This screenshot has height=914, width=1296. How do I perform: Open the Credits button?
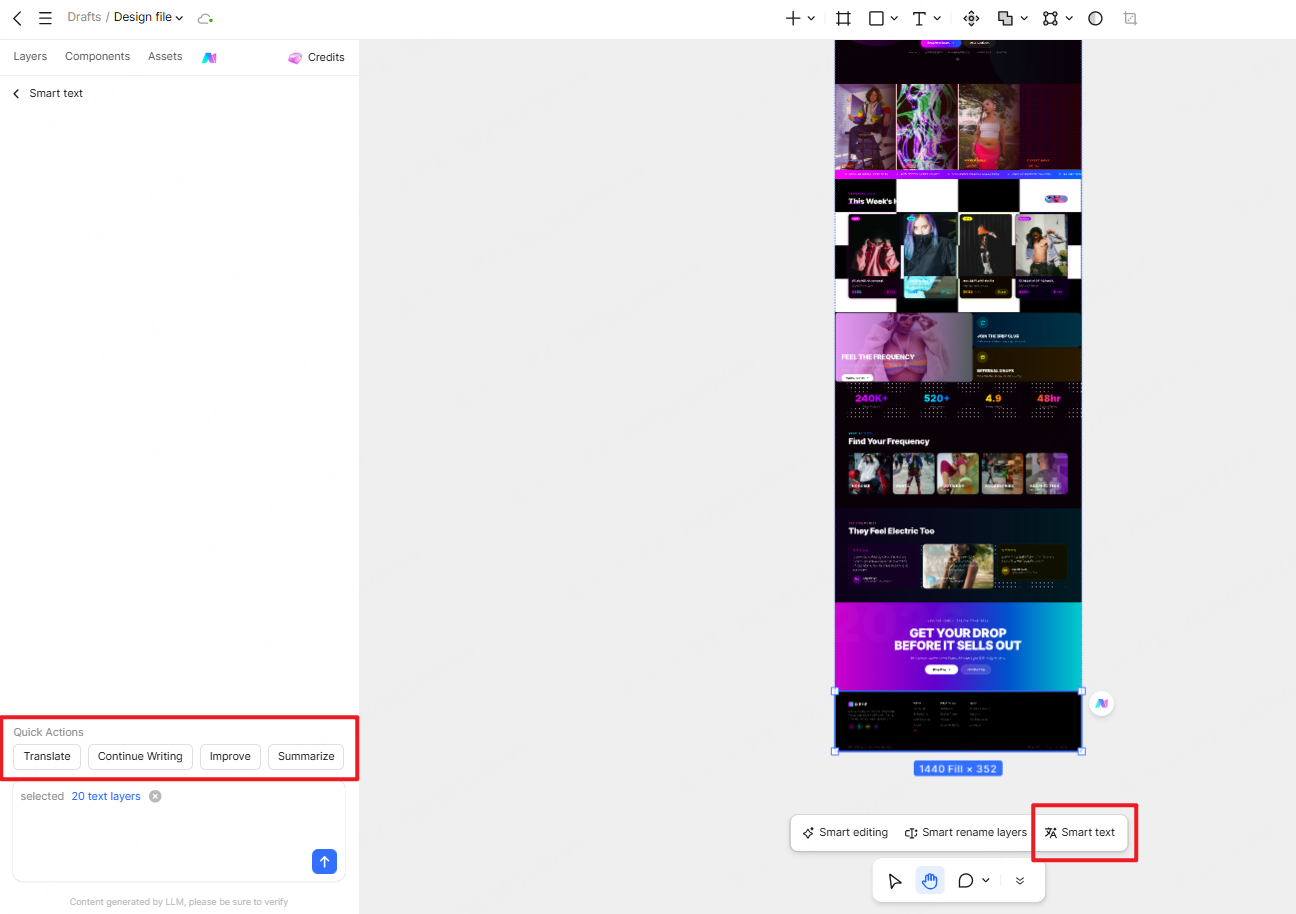click(316, 58)
